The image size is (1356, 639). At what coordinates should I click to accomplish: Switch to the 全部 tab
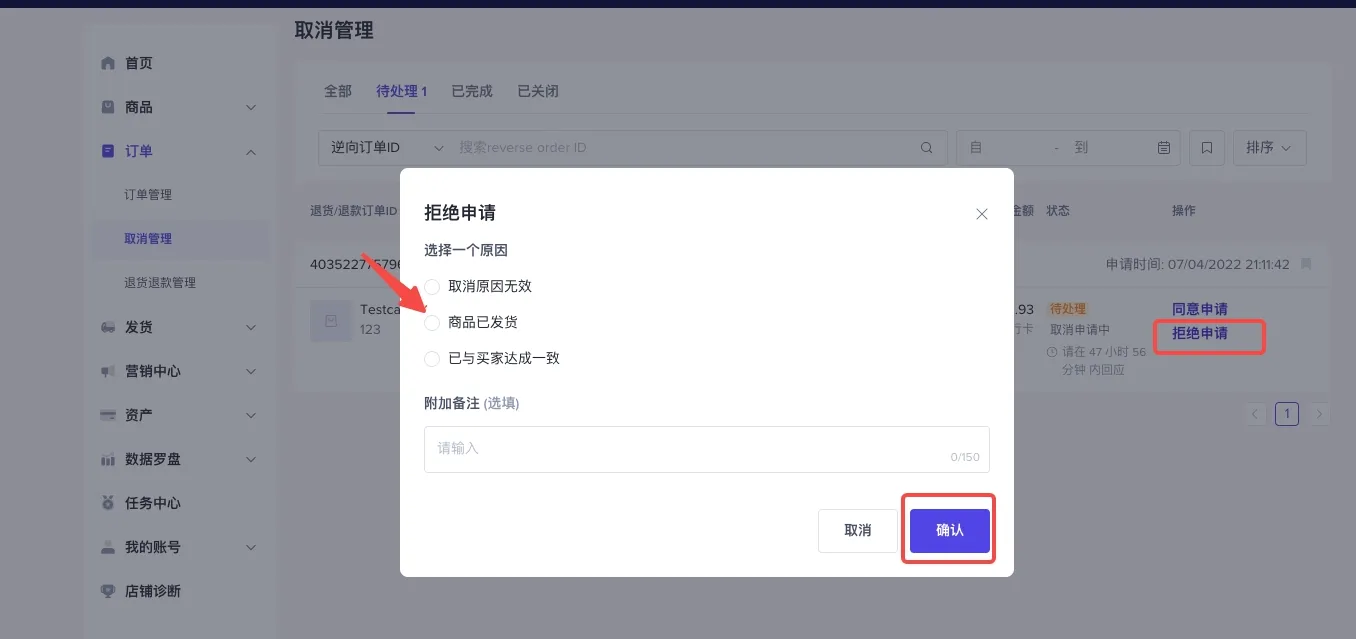pos(338,91)
